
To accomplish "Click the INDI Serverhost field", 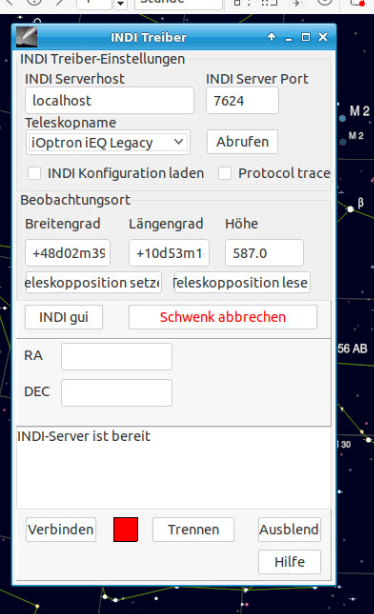I will tap(110, 101).
